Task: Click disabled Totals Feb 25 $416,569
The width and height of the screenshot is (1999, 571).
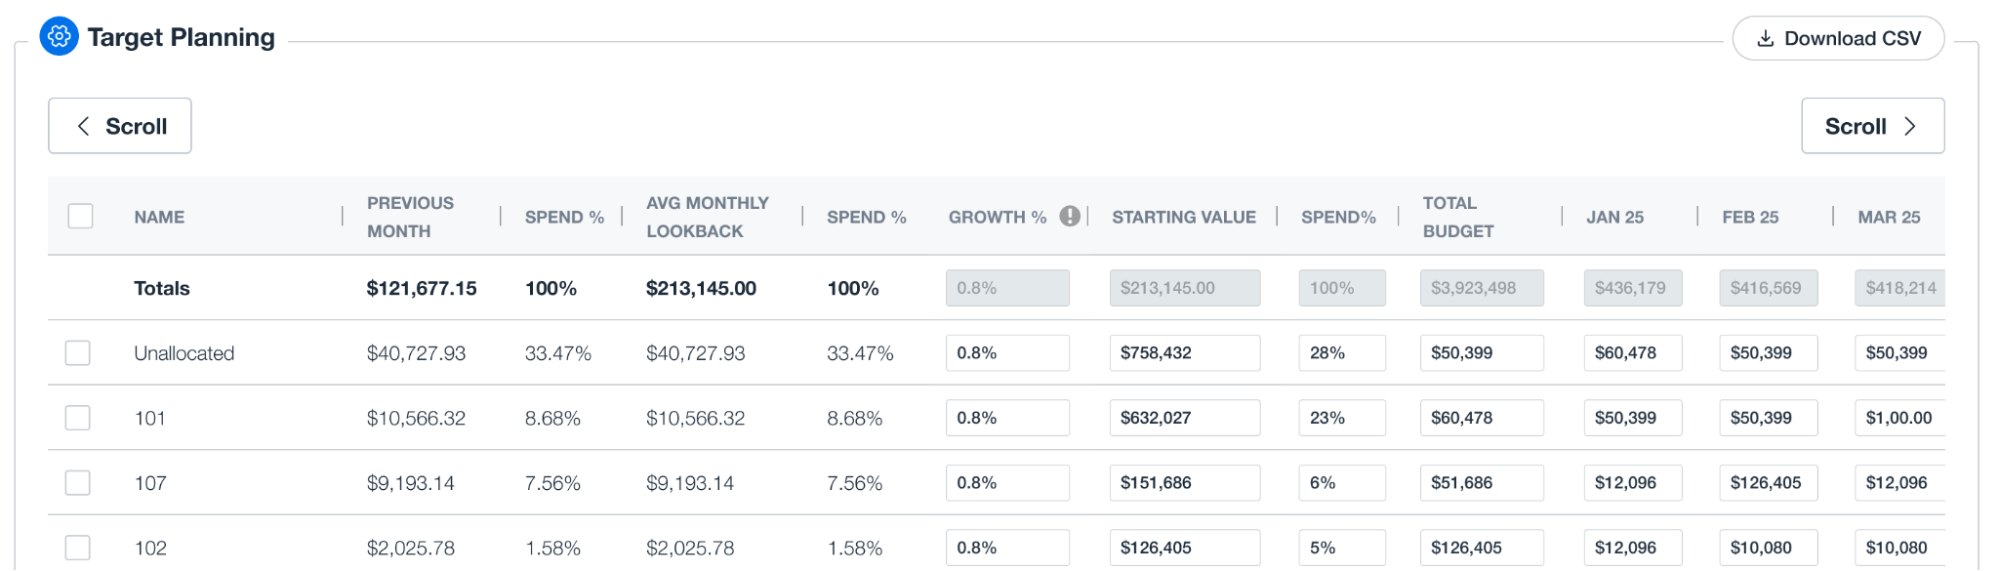Action: coord(1768,288)
